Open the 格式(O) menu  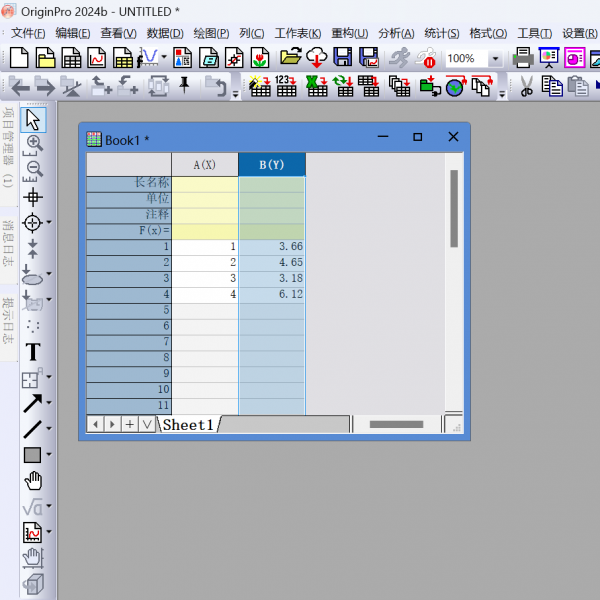click(488, 34)
